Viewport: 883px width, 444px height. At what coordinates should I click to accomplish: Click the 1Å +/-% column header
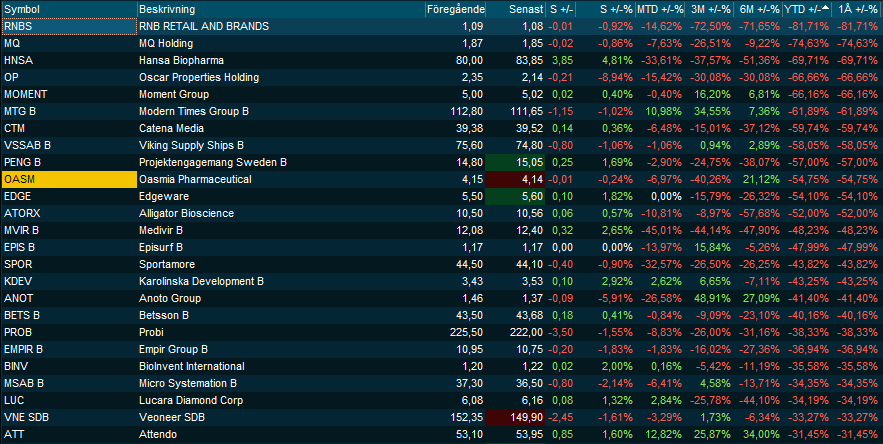(857, 9)
